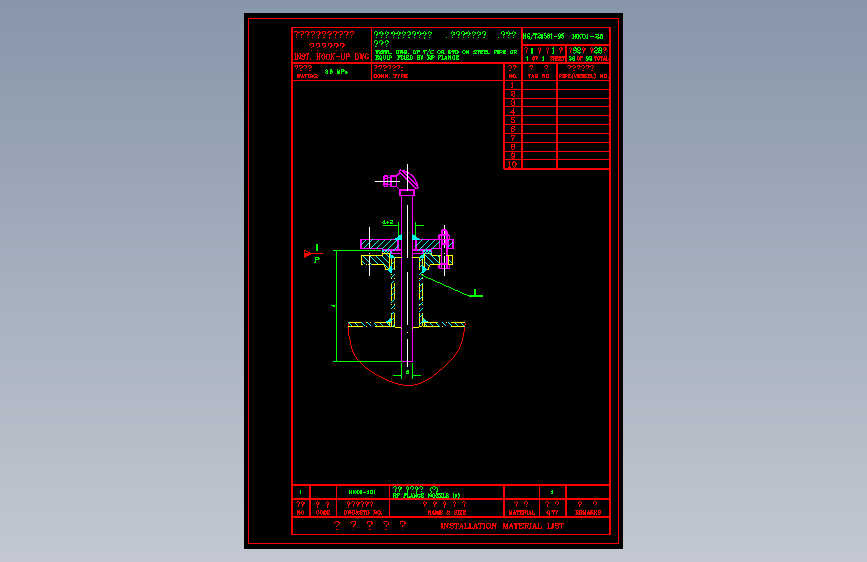Click the 'd' diameter dimension at pipe bottom
Image resolution: width=867 pixels, height=562 pixels.
[x=408, y=372]
